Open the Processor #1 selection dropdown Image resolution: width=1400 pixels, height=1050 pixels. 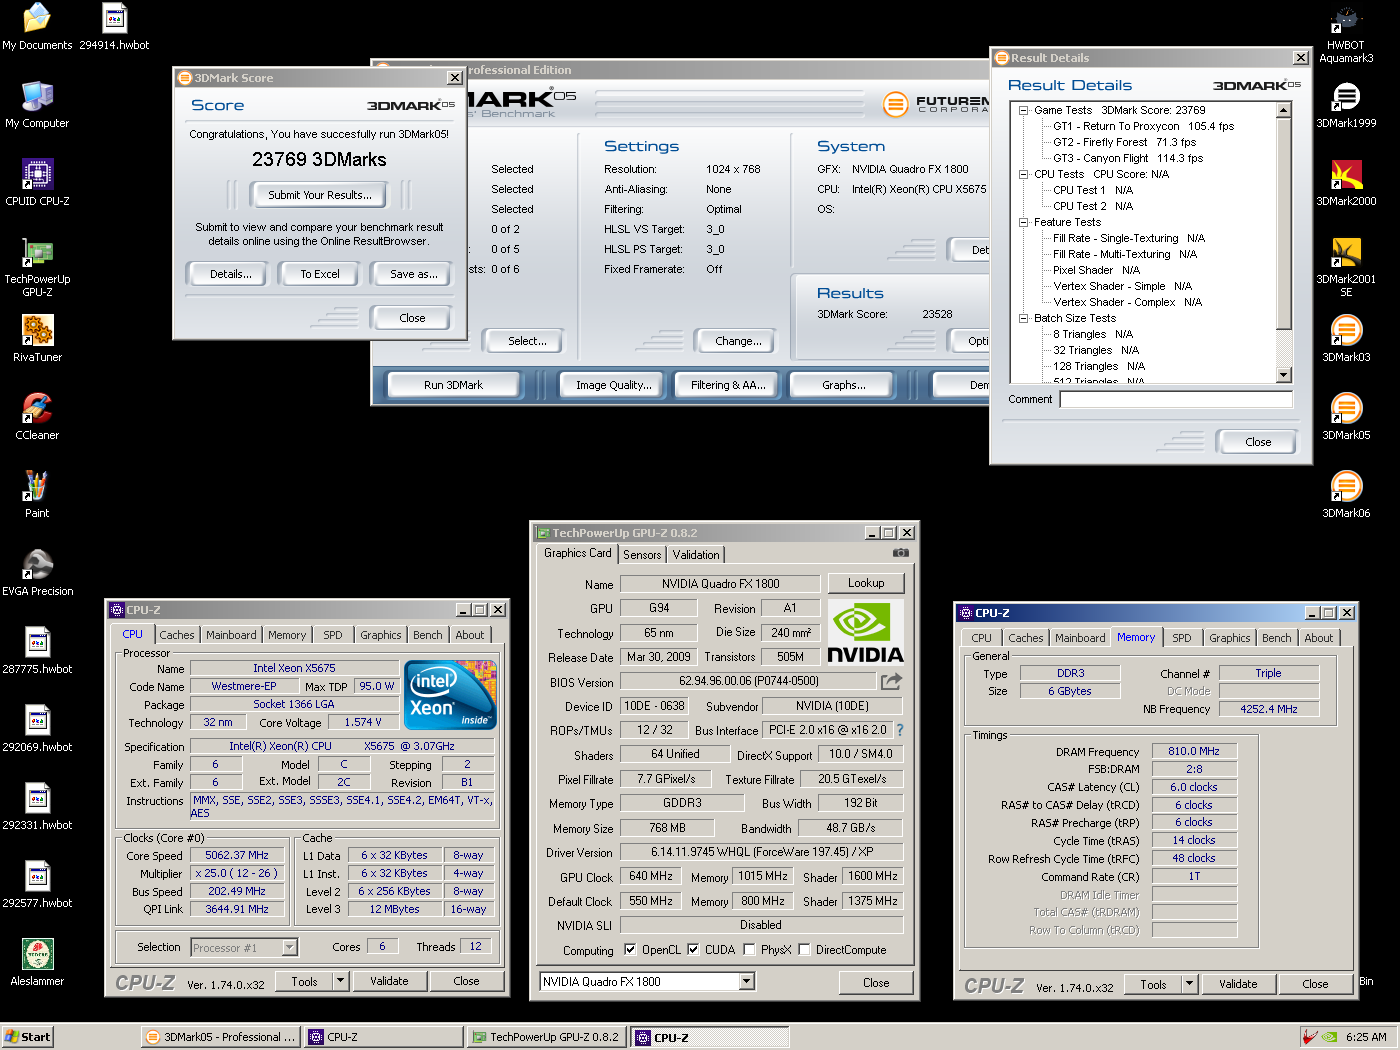(x=289, y=947)
